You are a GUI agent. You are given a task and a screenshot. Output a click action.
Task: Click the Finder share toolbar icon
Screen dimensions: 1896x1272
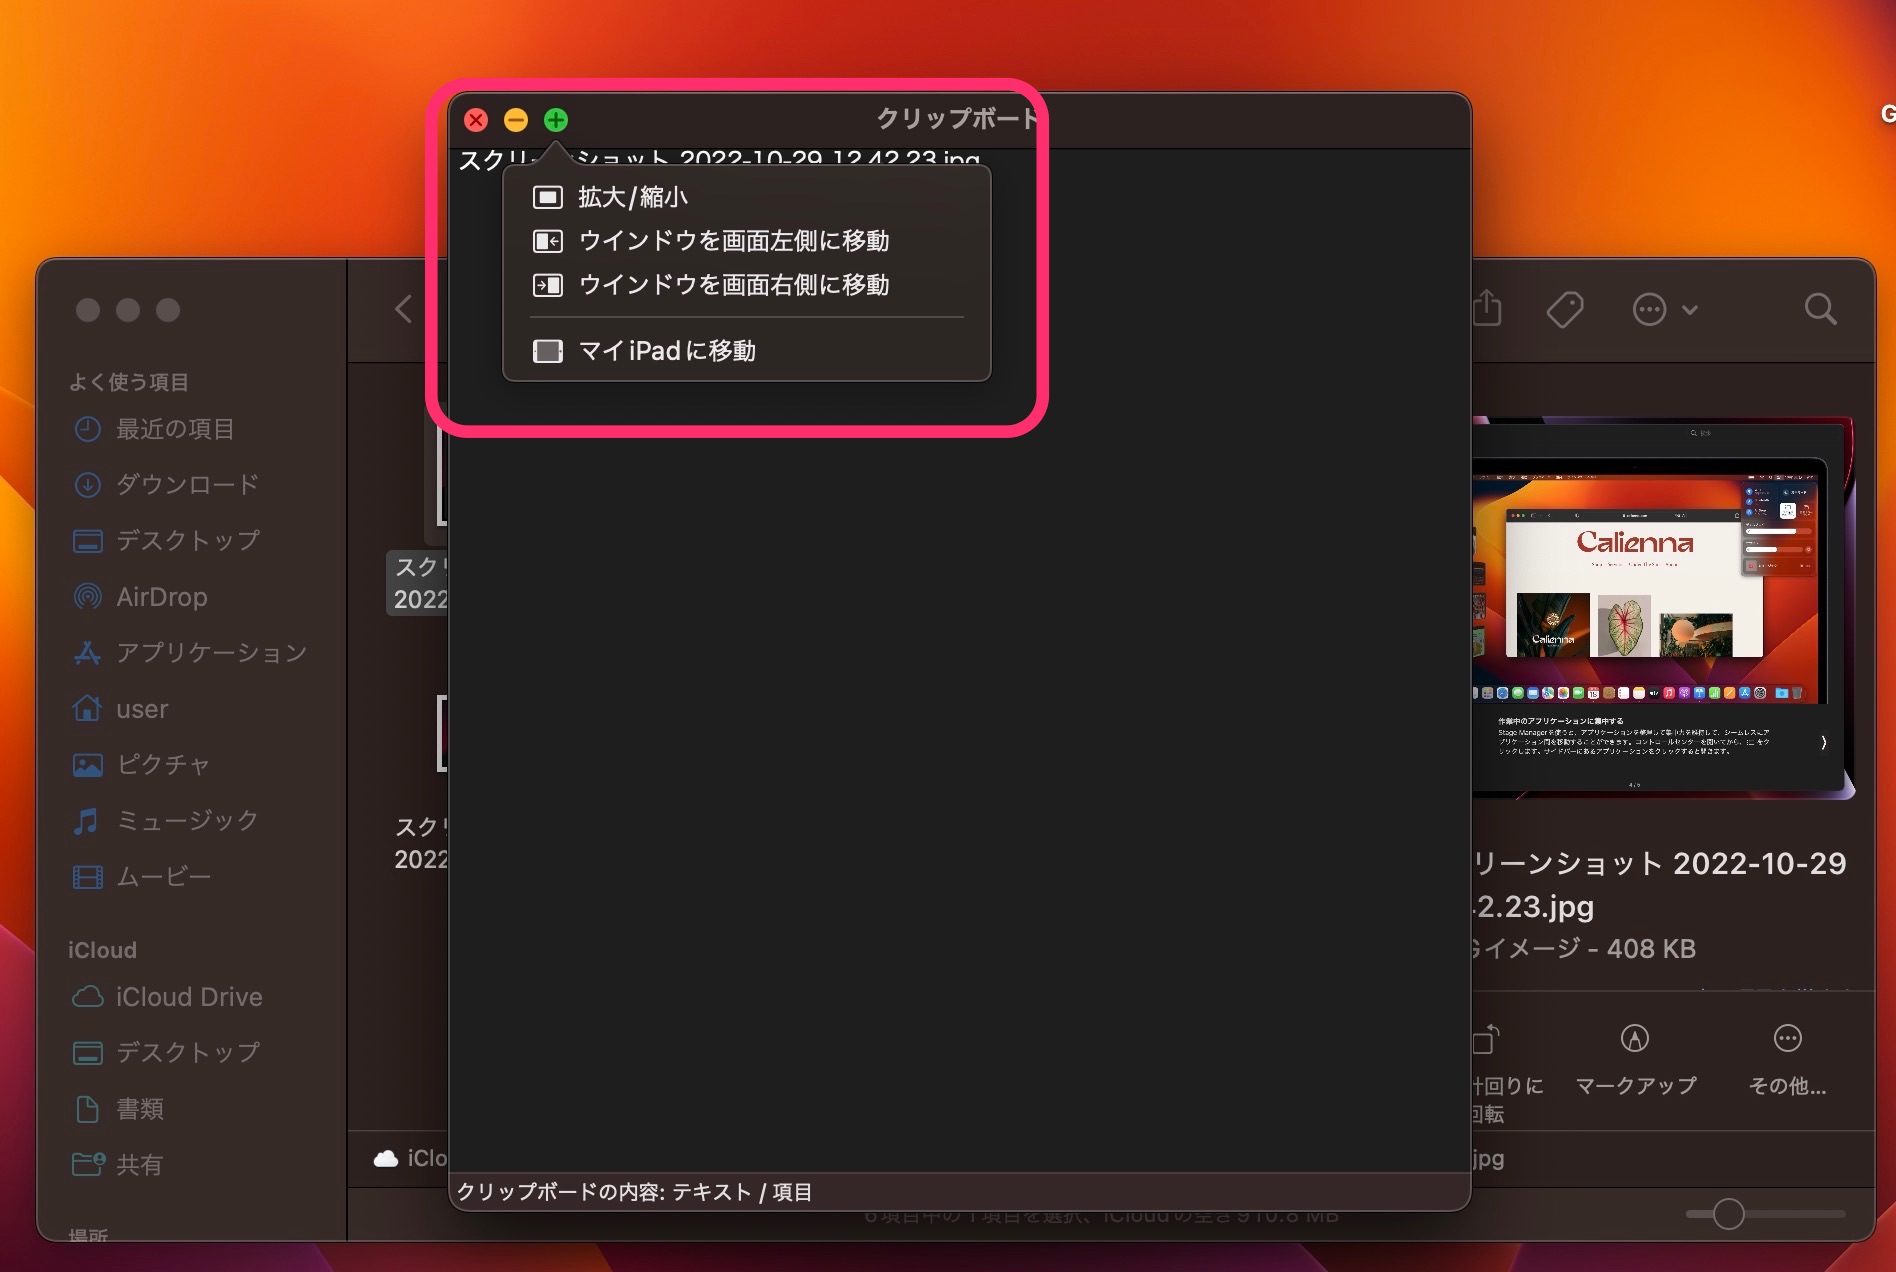pyautogui.click(x=1488, y=309)
